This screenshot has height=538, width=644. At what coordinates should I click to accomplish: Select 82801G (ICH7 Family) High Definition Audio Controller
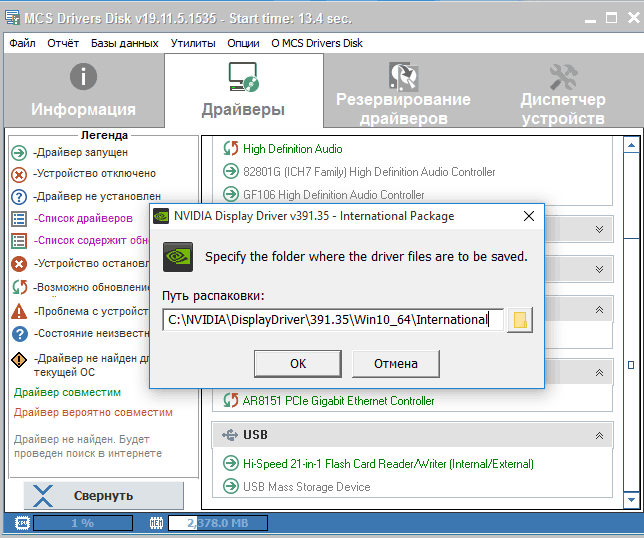(369, 172)
